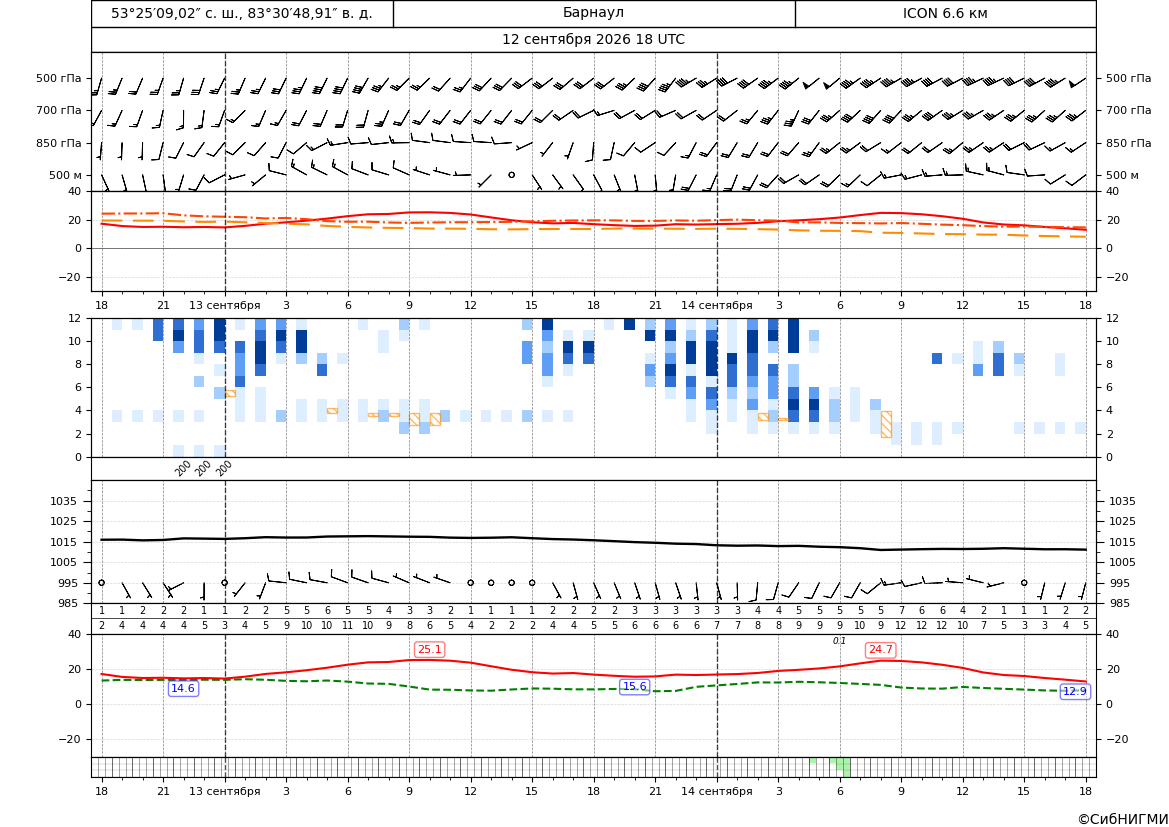The width and height of the screenshot is (1169, 827).
Task: Click the large orange hatched box in cloud panel
Action: (886, 424)
